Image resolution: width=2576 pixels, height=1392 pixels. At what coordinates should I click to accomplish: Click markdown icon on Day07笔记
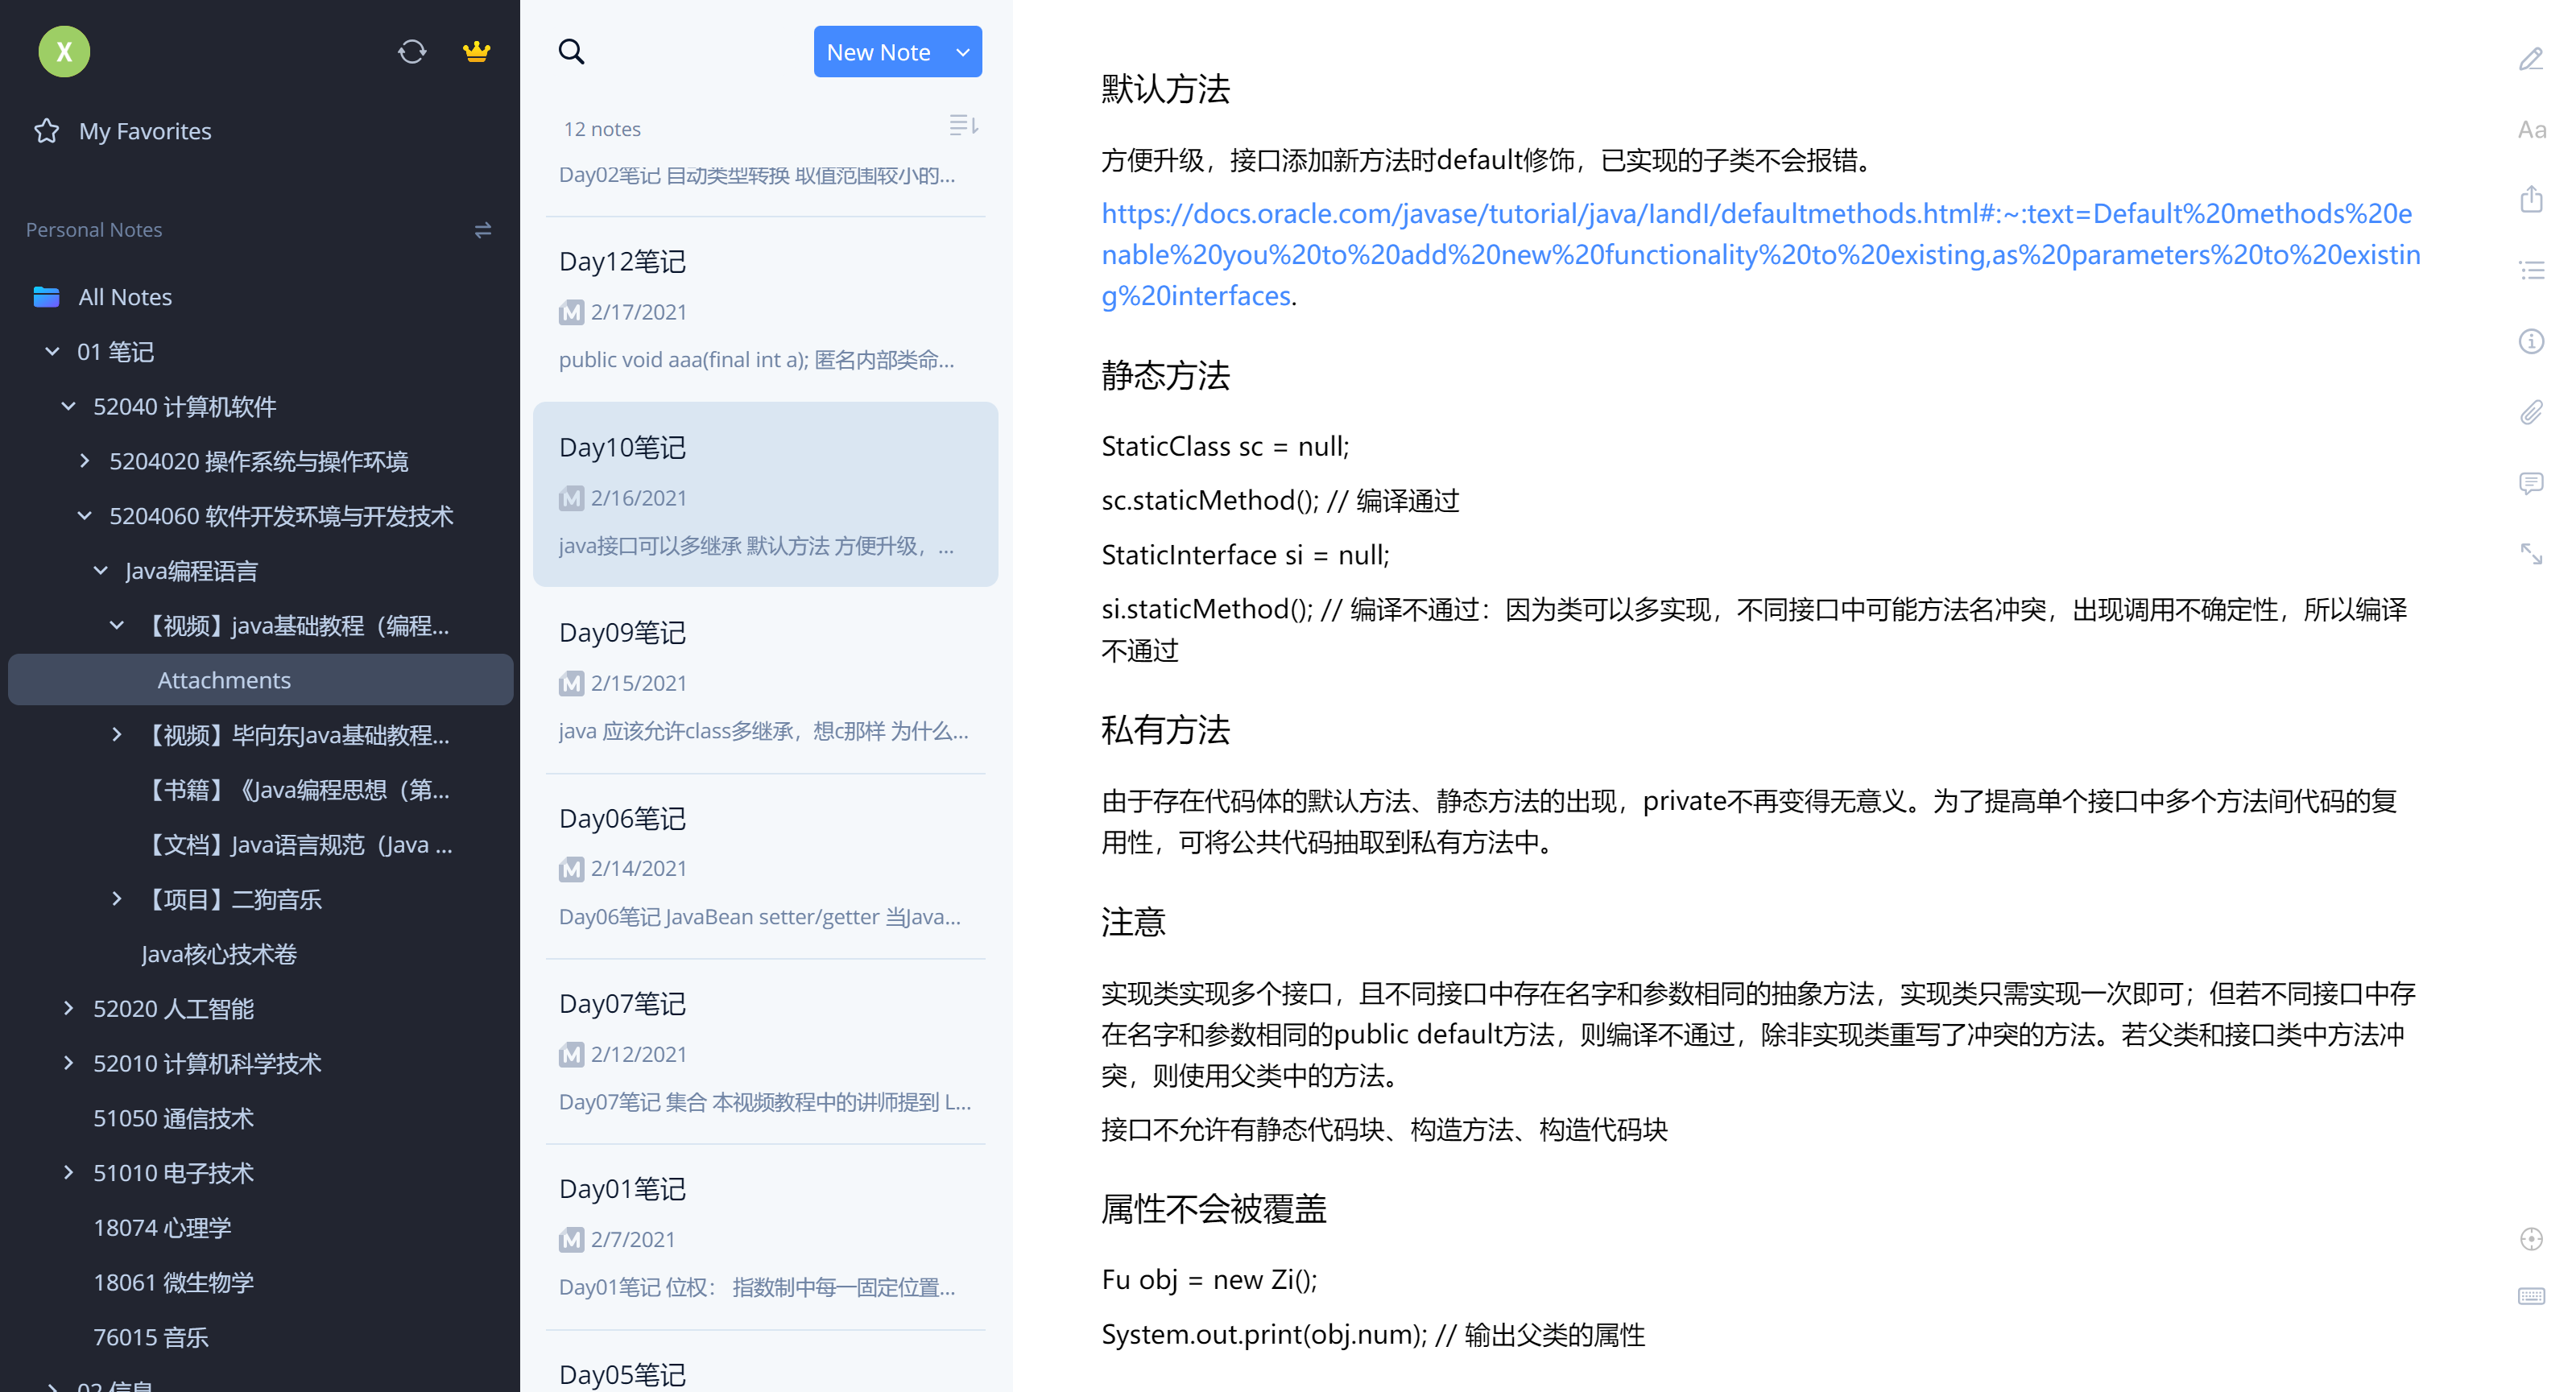571,1054
